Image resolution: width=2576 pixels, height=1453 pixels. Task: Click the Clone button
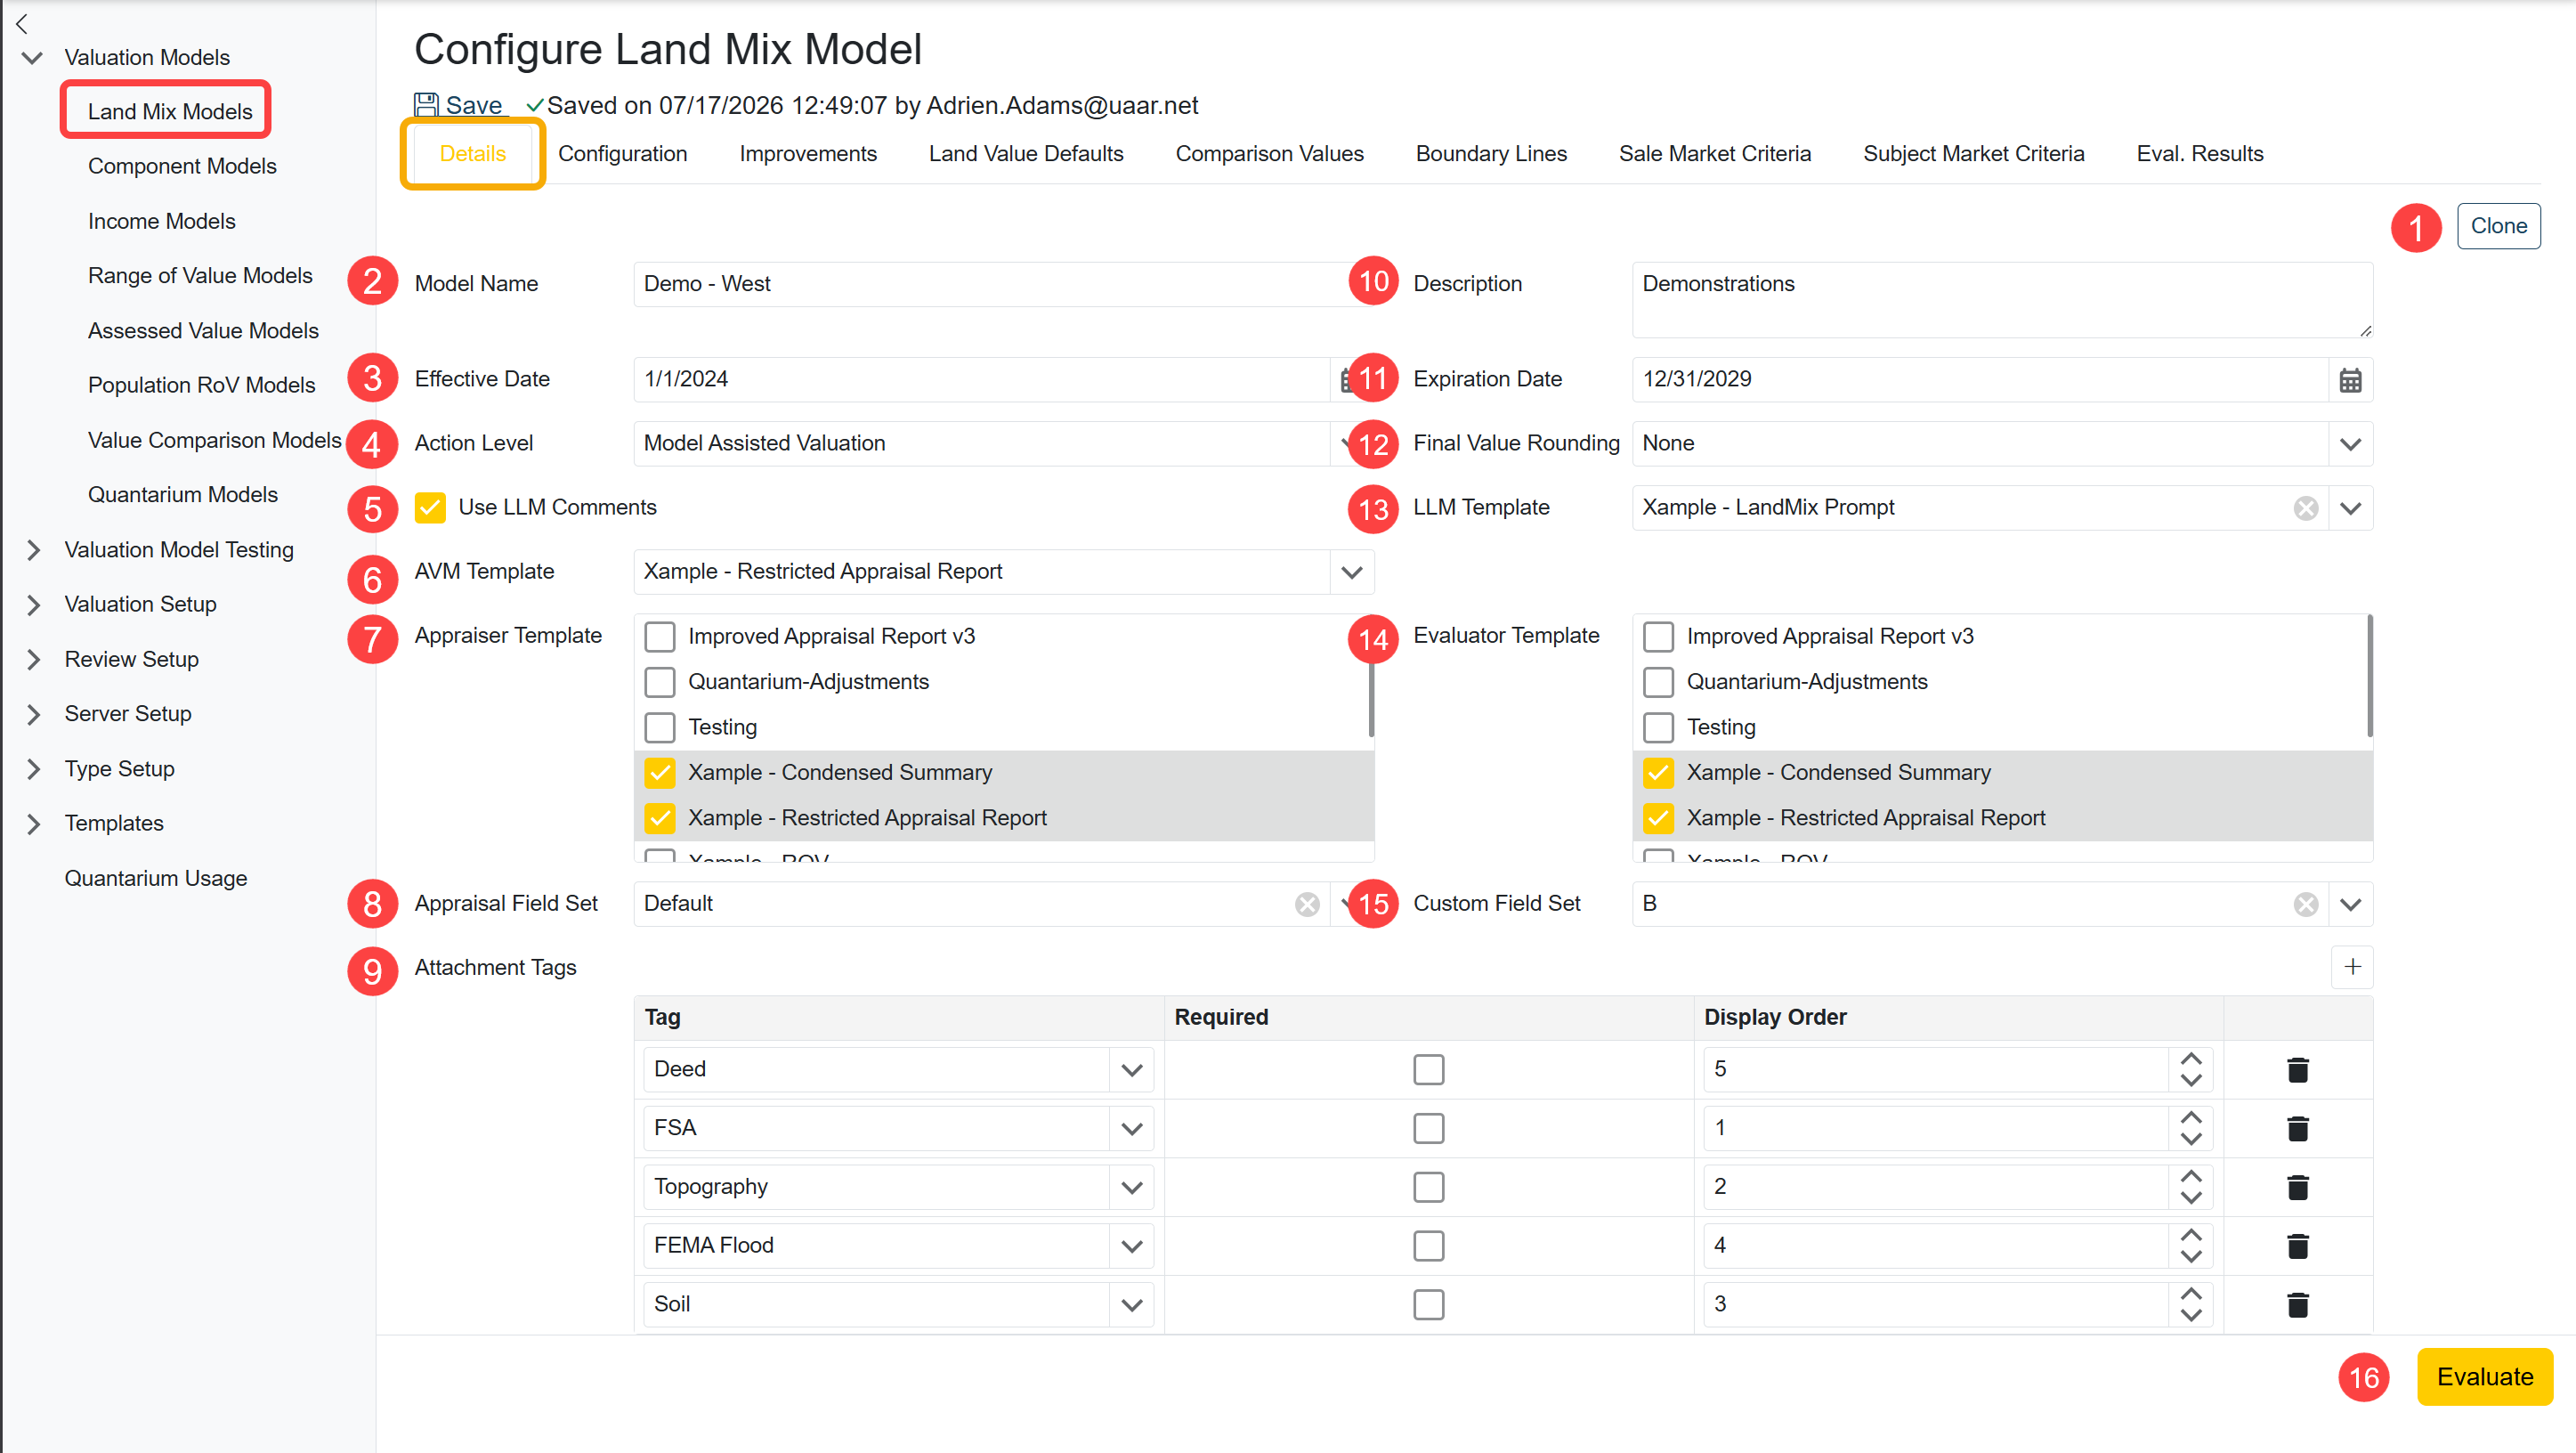point(2498,226)
